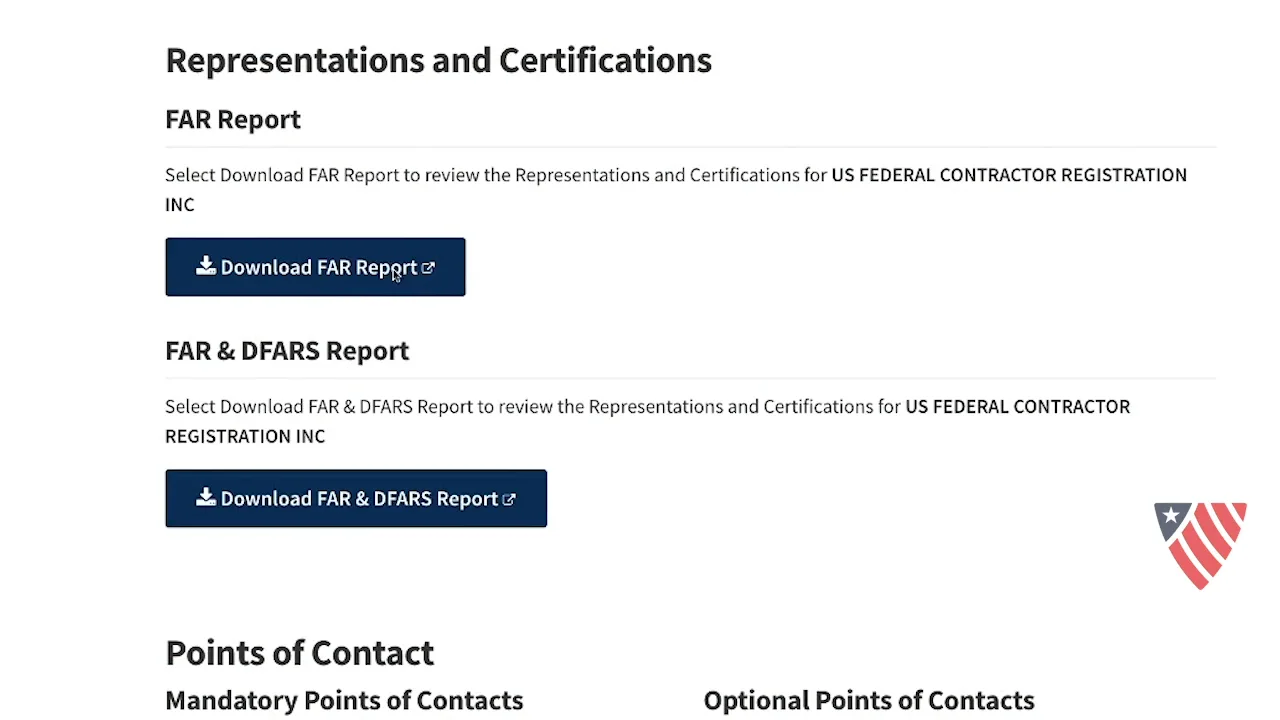Image resolution: width=1280 pixels, height=720 pixels.
Task: Click the red stripes of the shield logo
Action: [1212, 545]
